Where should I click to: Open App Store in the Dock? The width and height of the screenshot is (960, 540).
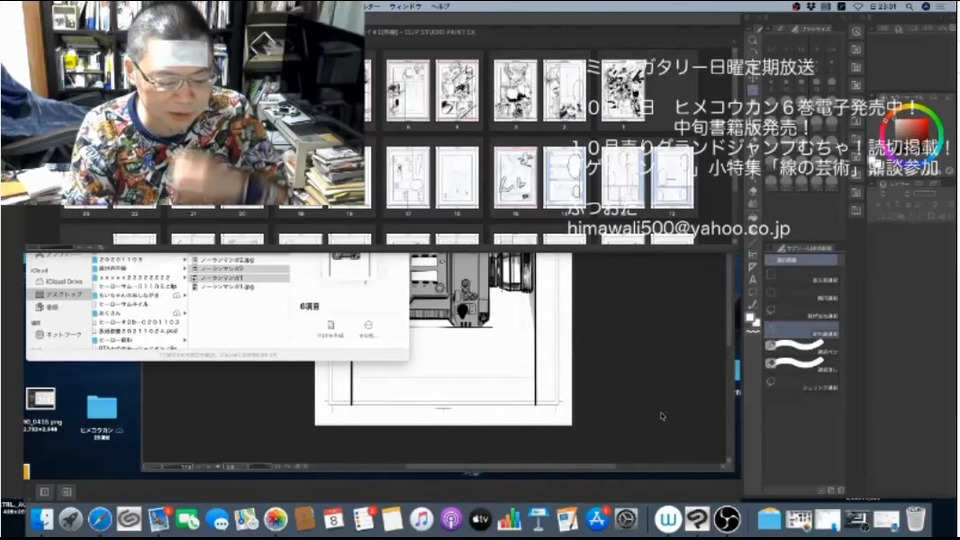[597, 520]
